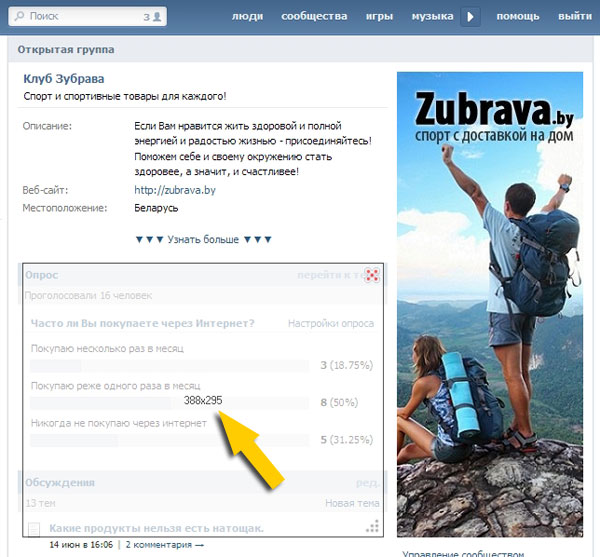Image resolution: width=600 pixels, height=557 pixels.
Task: Expand group info via Узнать больше
Action: coord(203,240)
